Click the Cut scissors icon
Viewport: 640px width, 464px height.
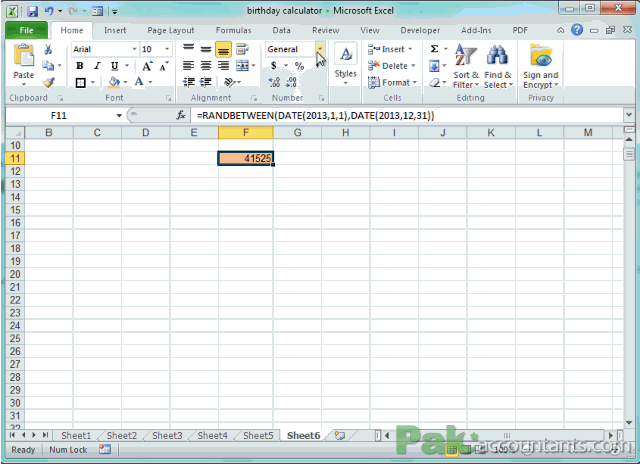(48, 49)
